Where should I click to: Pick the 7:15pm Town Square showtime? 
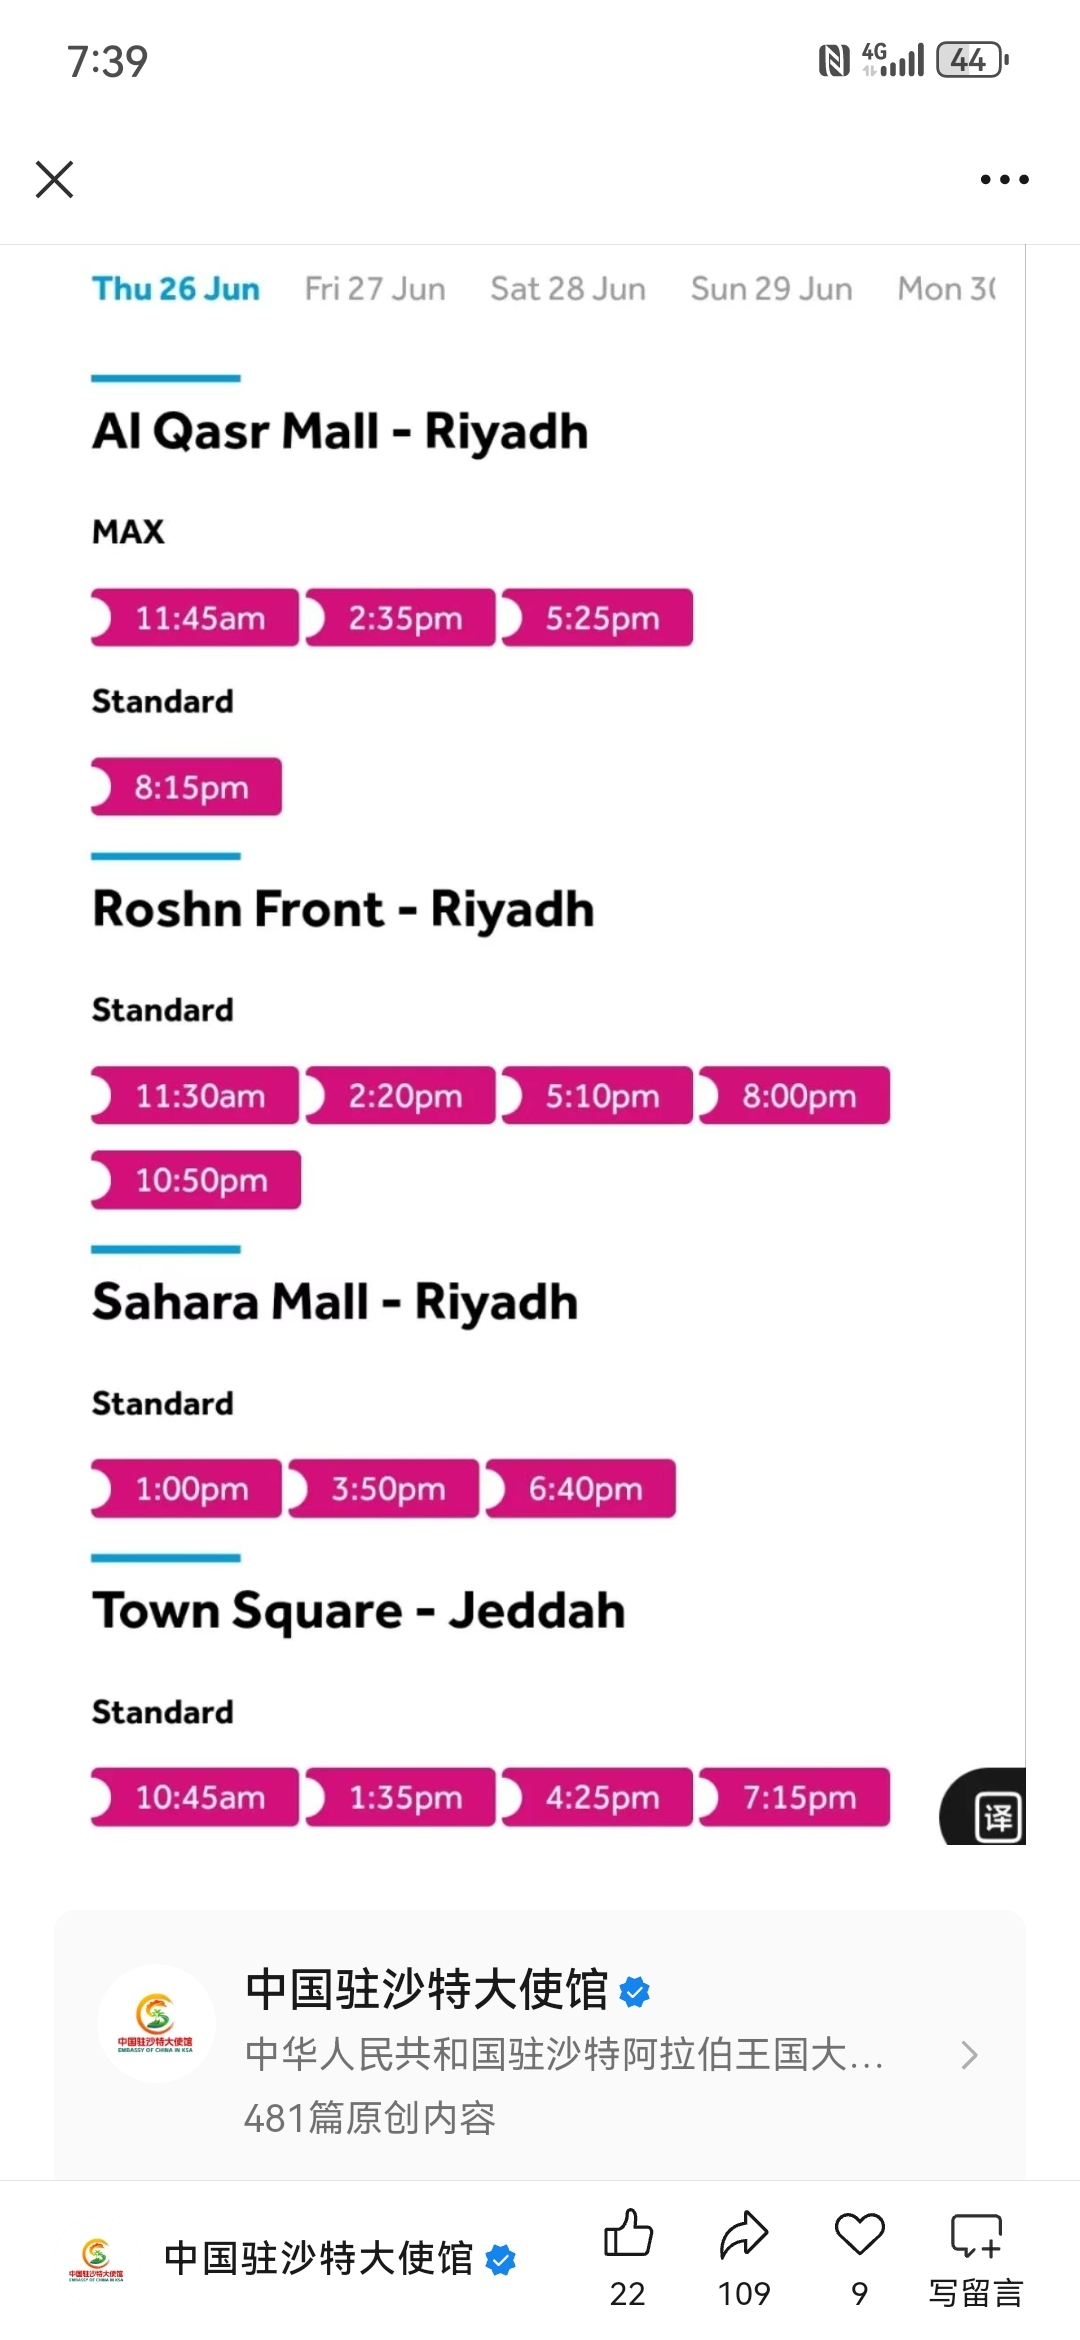[794, 1797]
